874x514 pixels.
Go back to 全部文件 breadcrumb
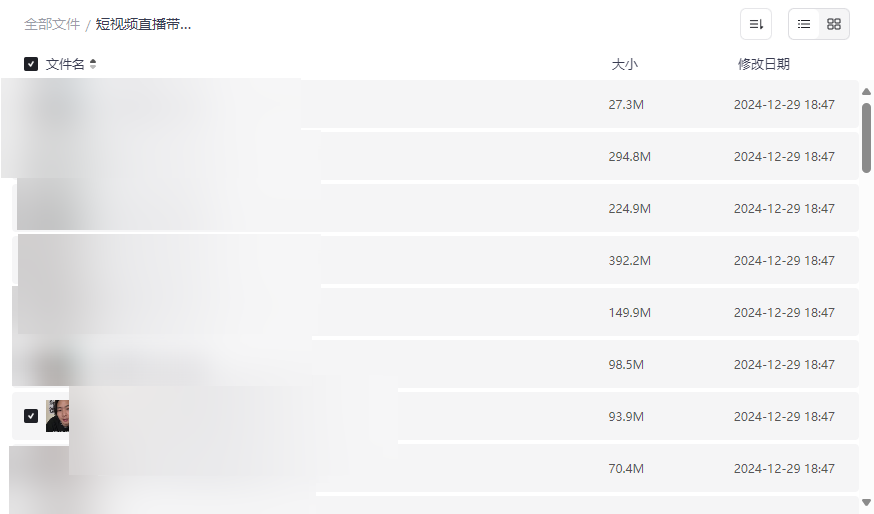(x=52, y=24)
